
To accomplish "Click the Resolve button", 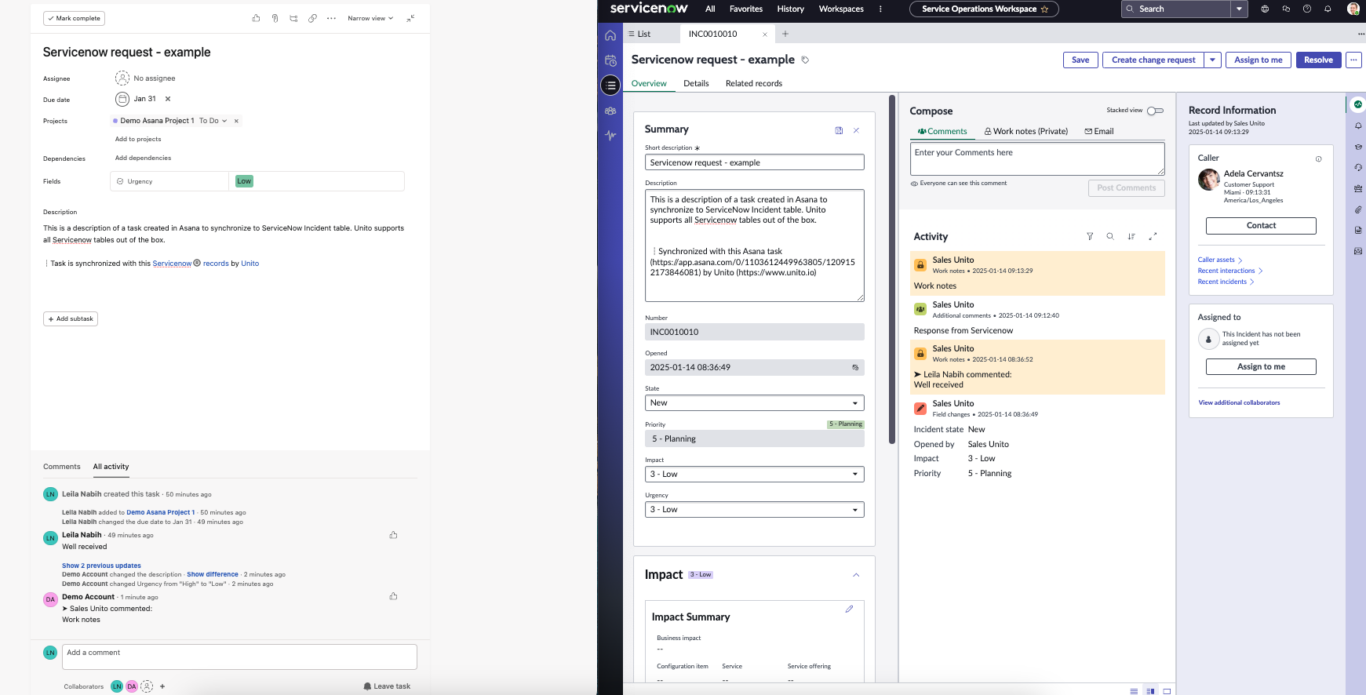I will (x=1318, y=60).
